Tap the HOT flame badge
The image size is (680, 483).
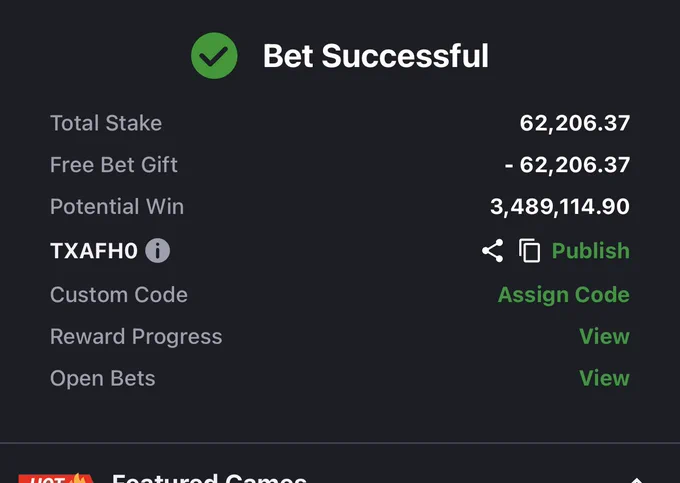[x=56, y=478]
